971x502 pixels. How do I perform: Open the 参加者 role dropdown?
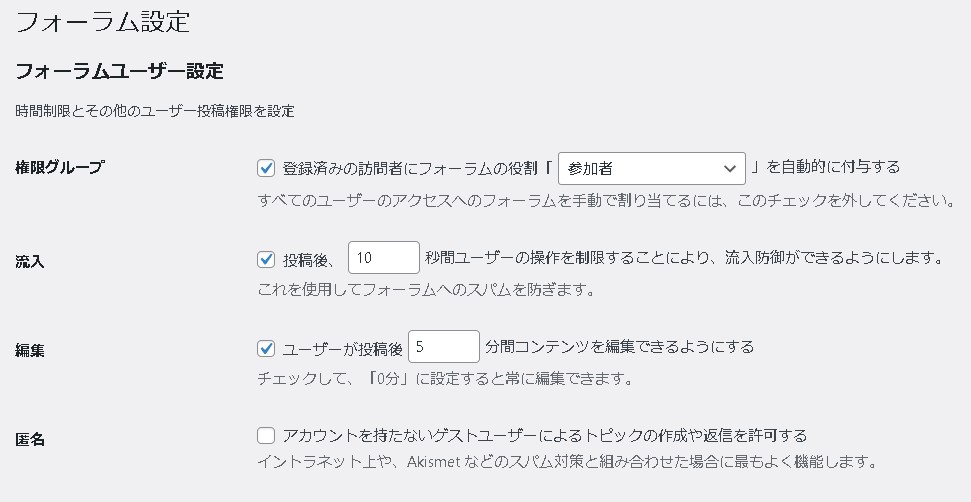[651, 168]
